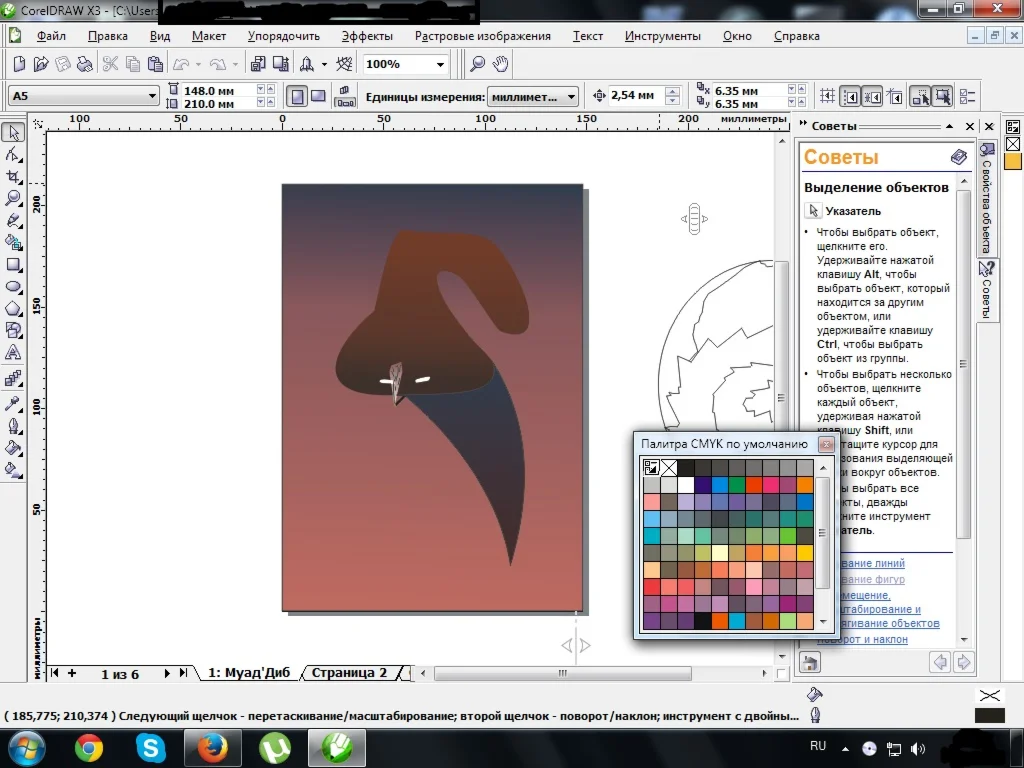
Task: Switch to the Страница 2 tab
Action: pos(352,673)
